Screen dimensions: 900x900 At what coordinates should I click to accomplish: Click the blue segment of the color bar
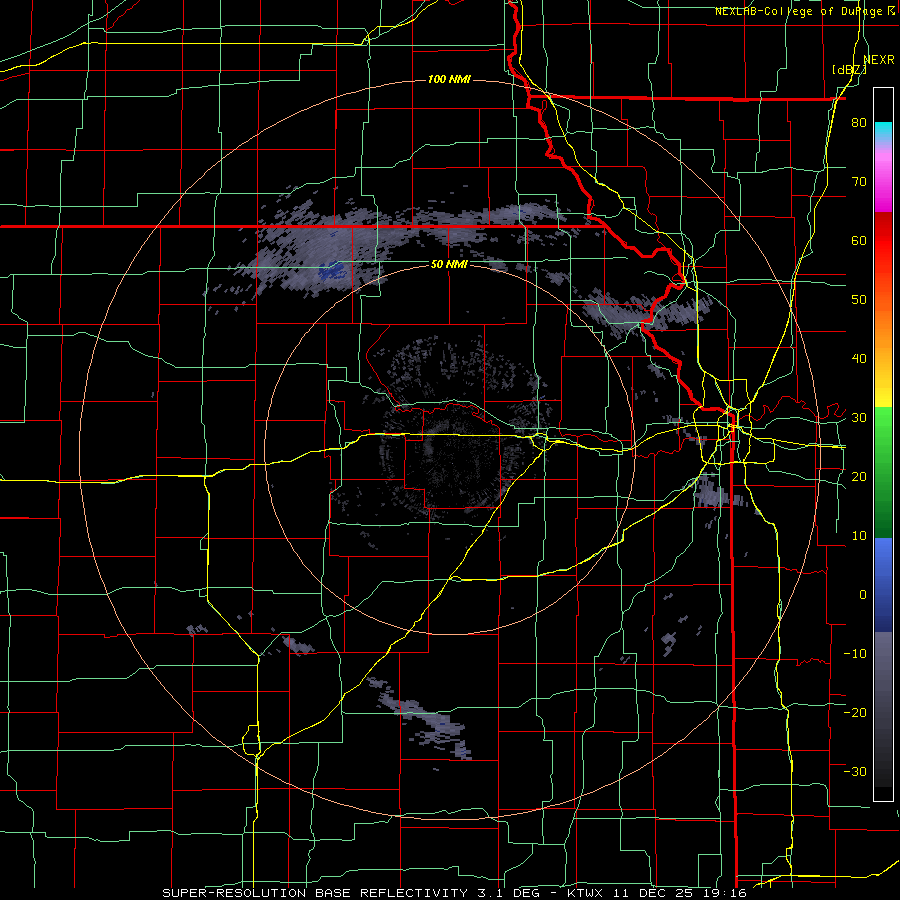click(883, 584)
